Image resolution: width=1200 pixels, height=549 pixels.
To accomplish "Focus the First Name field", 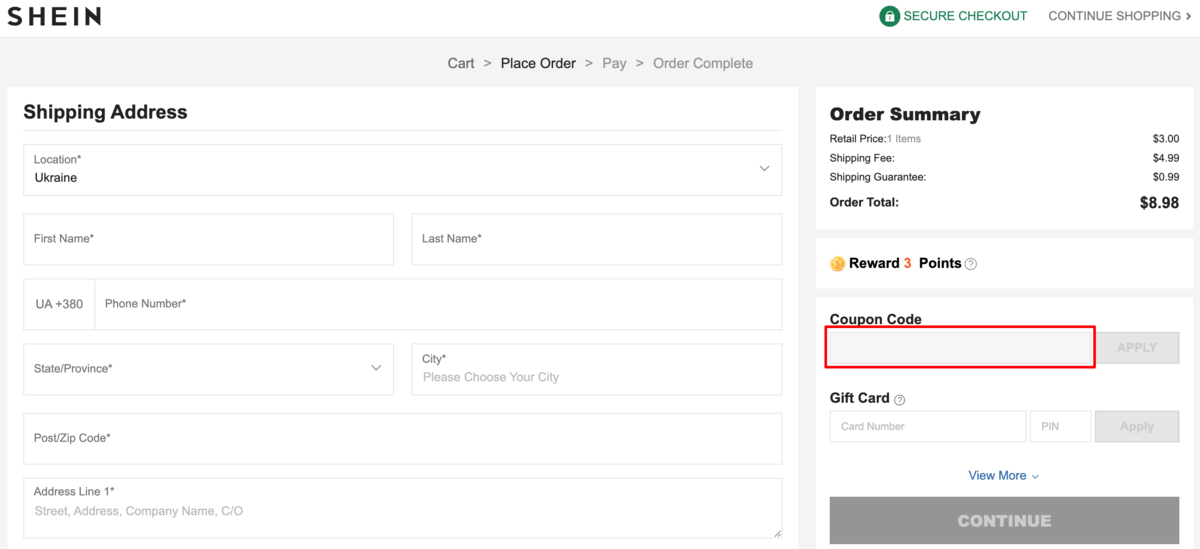I will pos(208,239).
